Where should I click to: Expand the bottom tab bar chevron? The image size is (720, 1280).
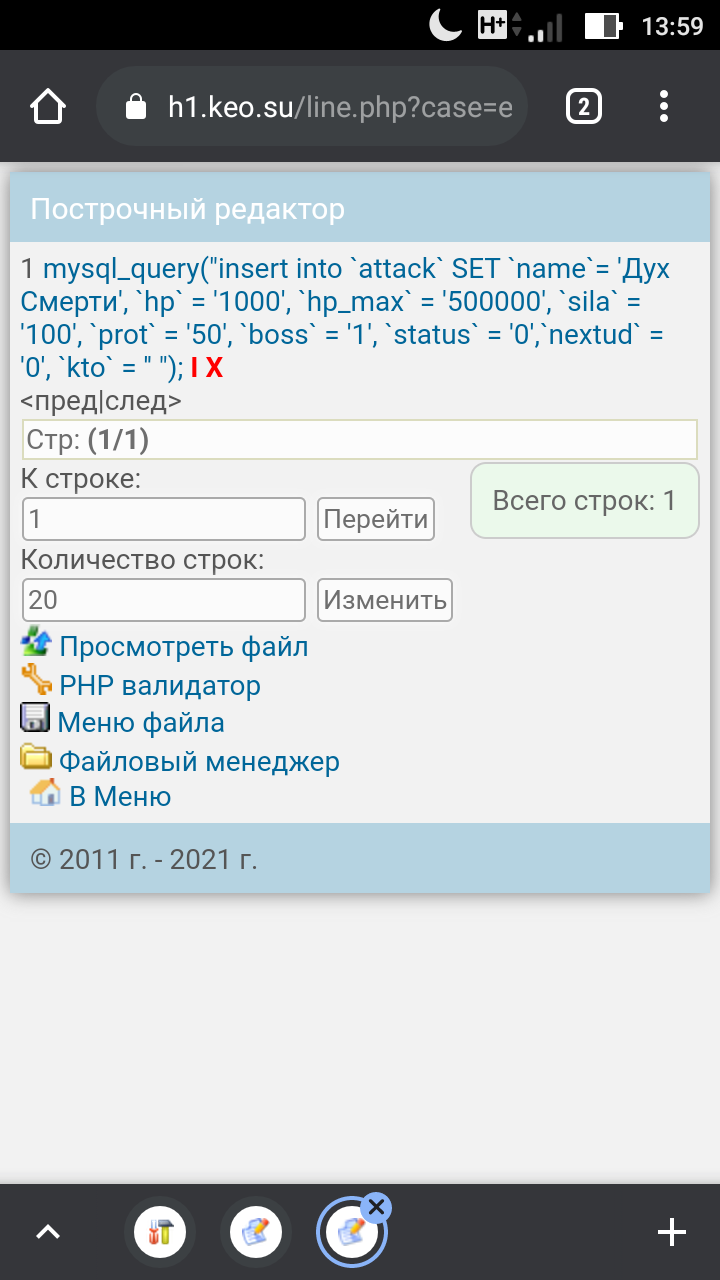[x=48, y=1233]
